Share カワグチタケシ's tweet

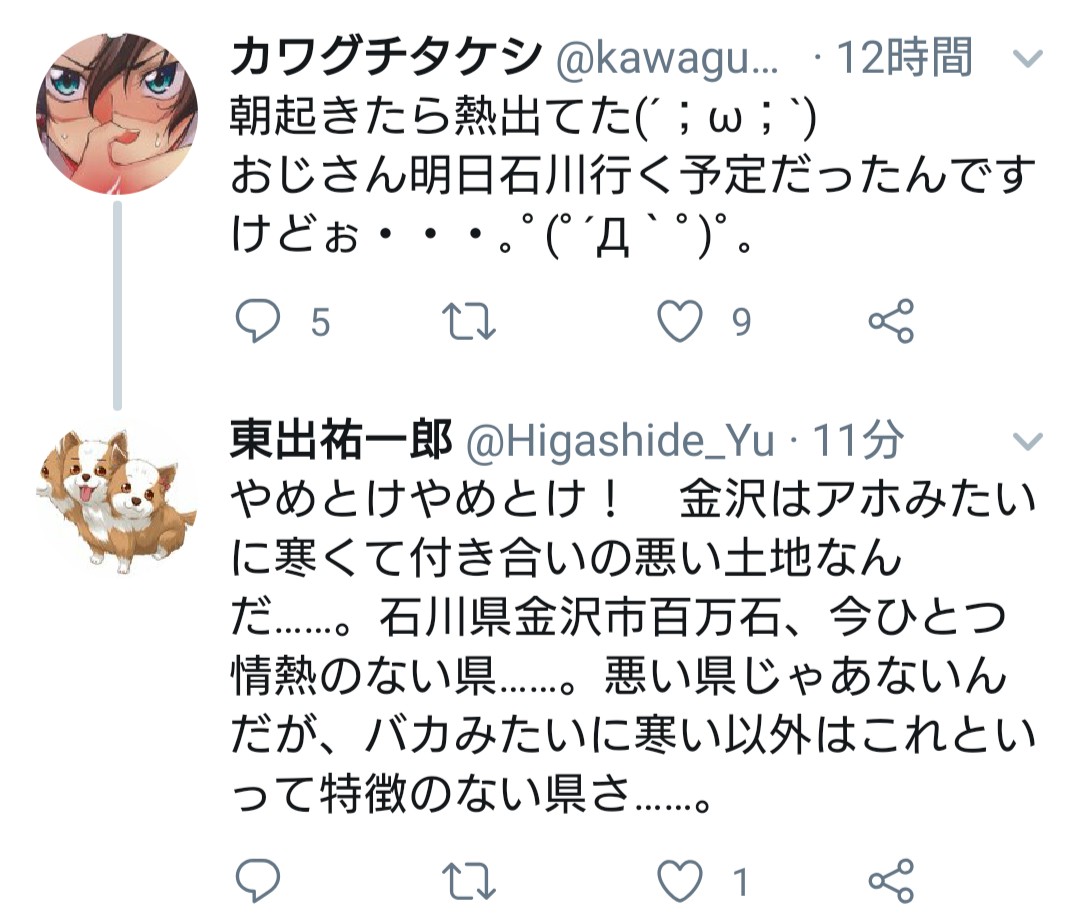point(891,321)
